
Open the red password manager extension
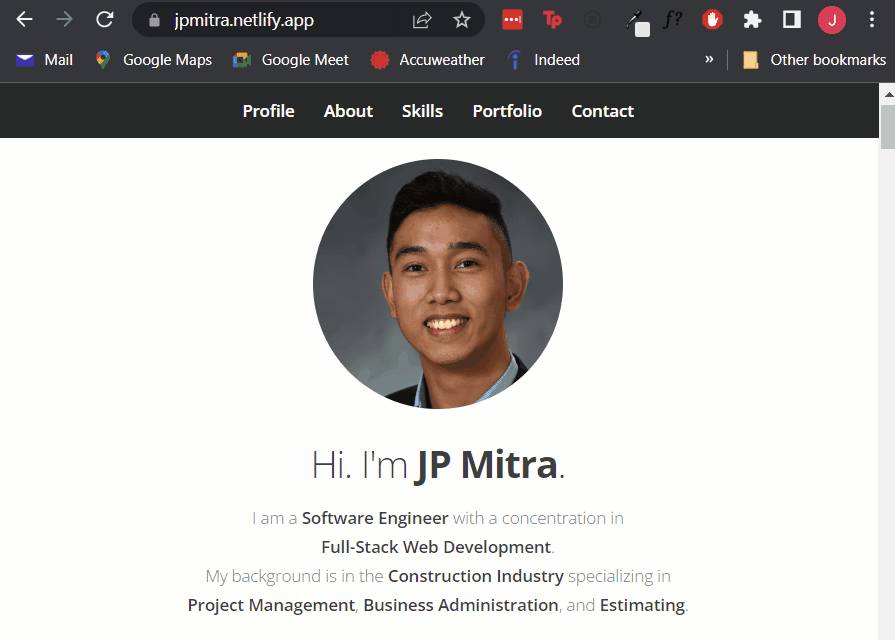pos(513,20)
